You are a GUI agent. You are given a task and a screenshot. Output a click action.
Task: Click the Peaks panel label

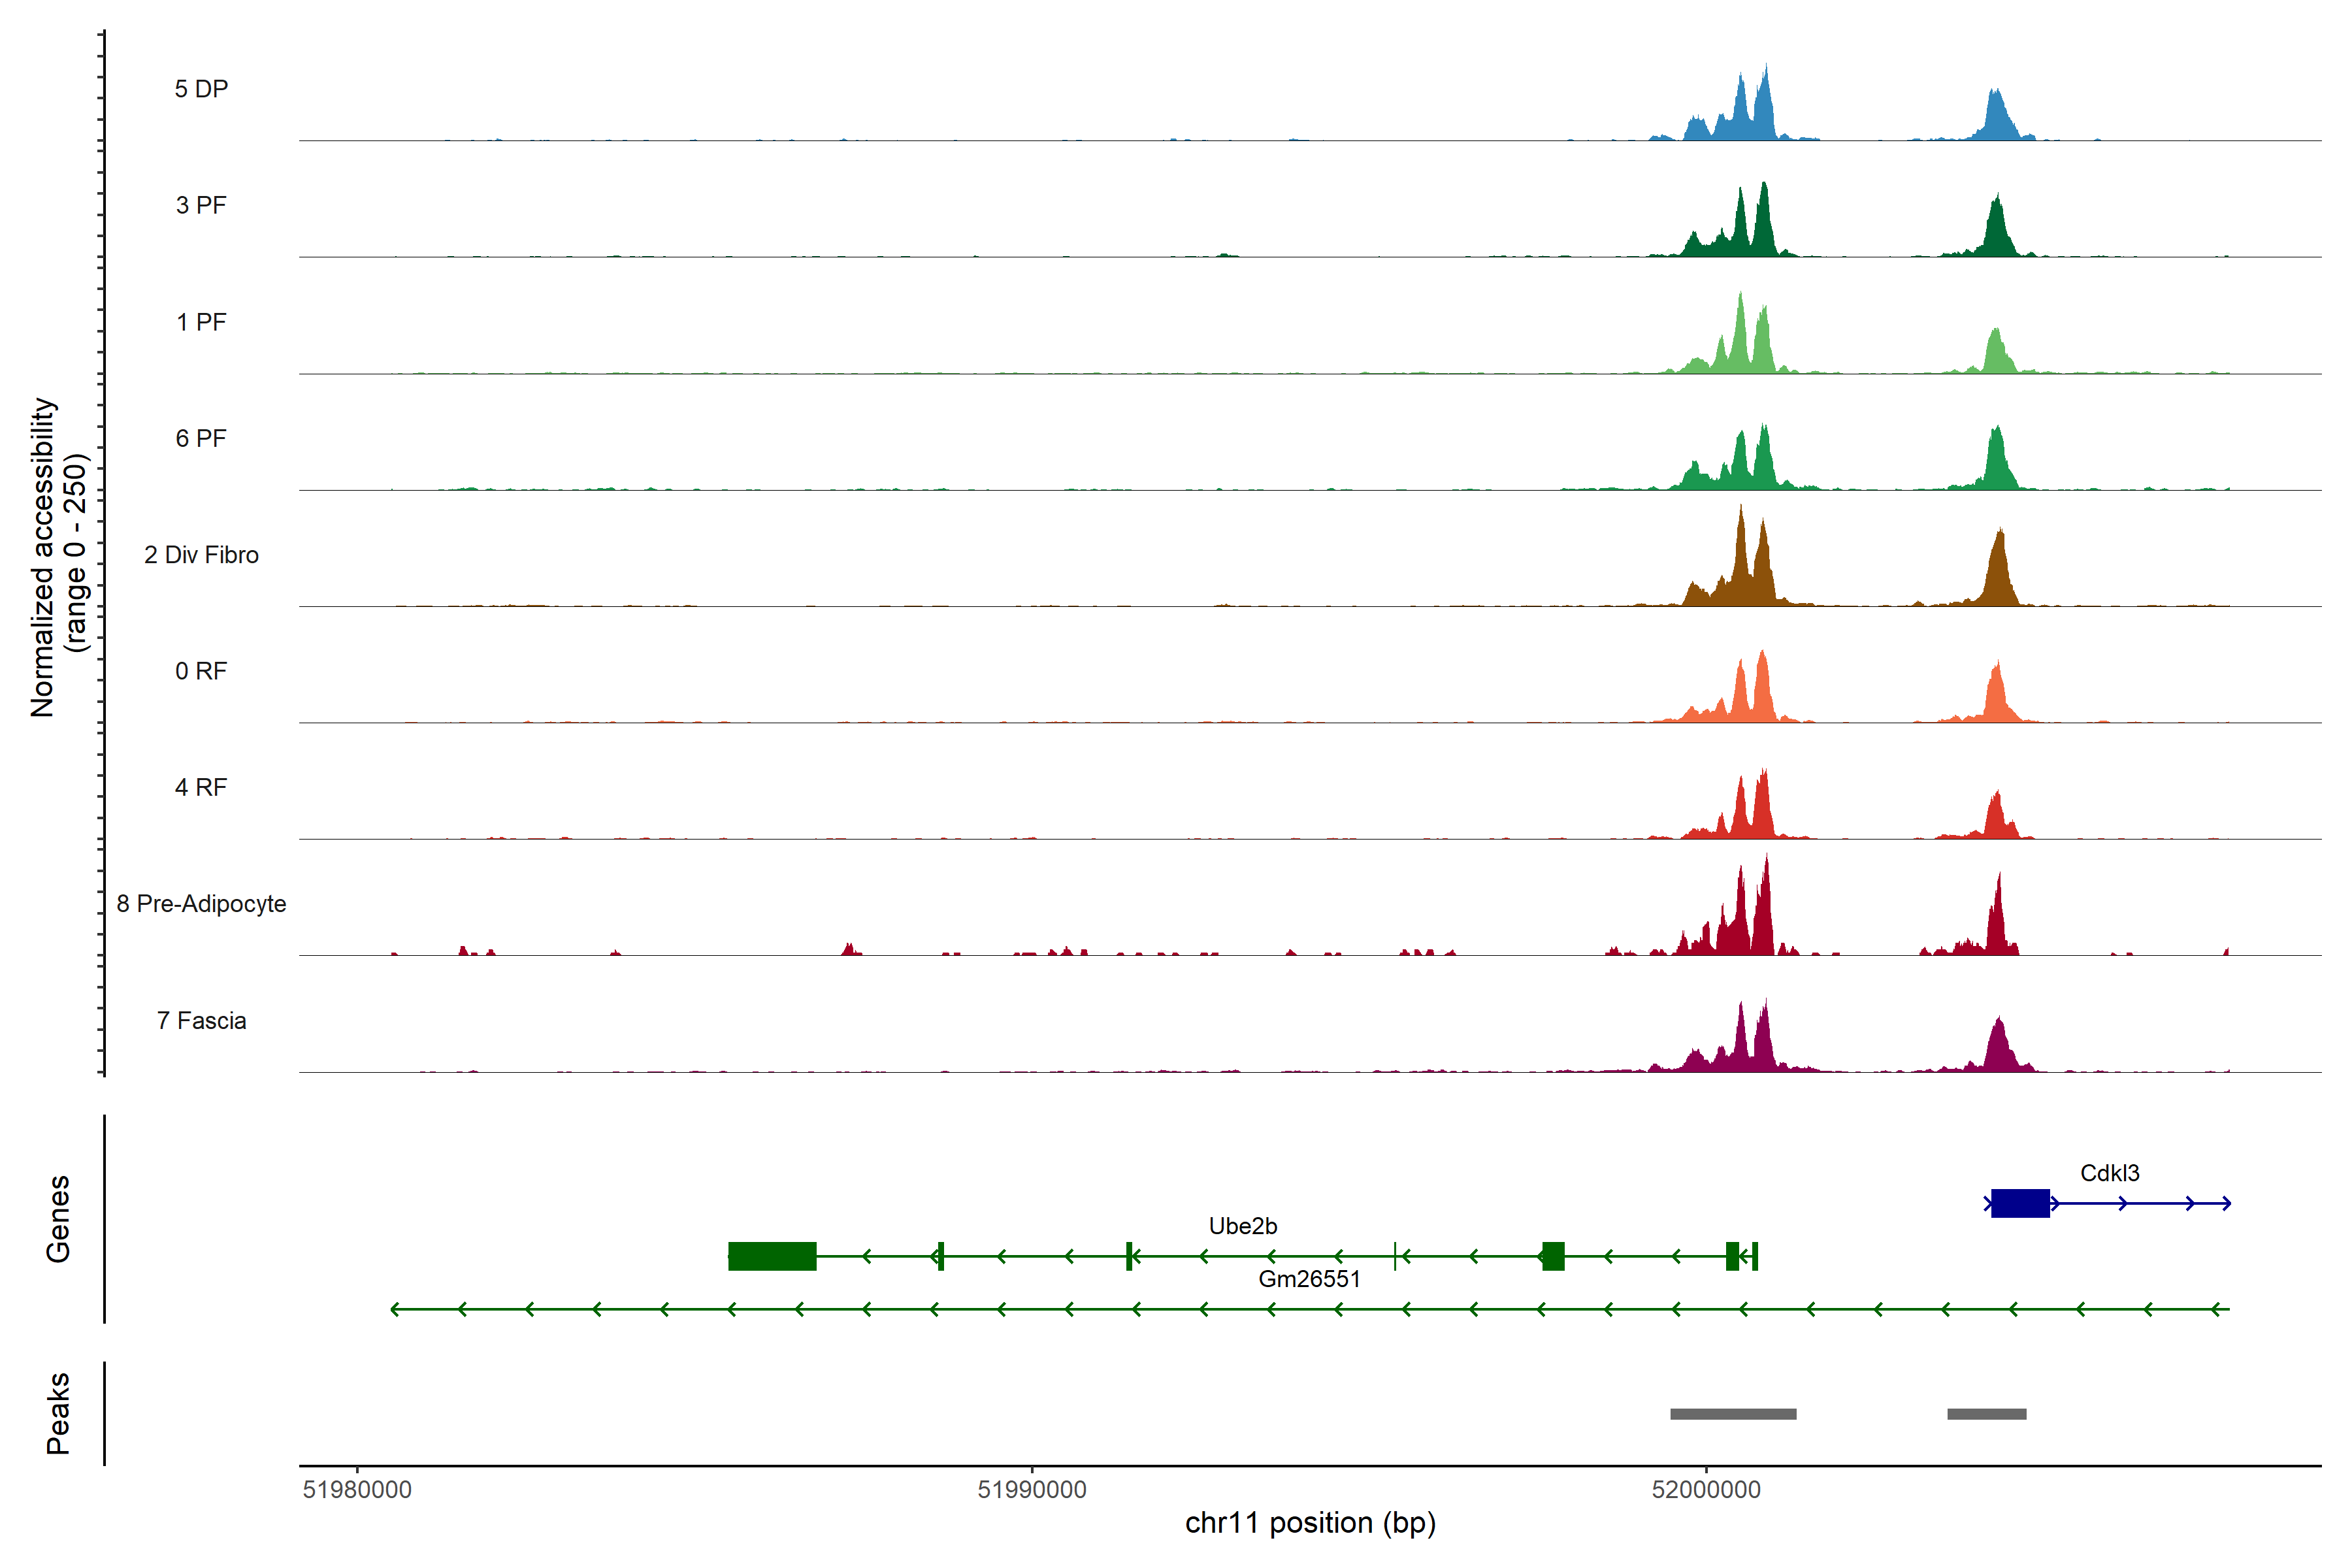58,1413
